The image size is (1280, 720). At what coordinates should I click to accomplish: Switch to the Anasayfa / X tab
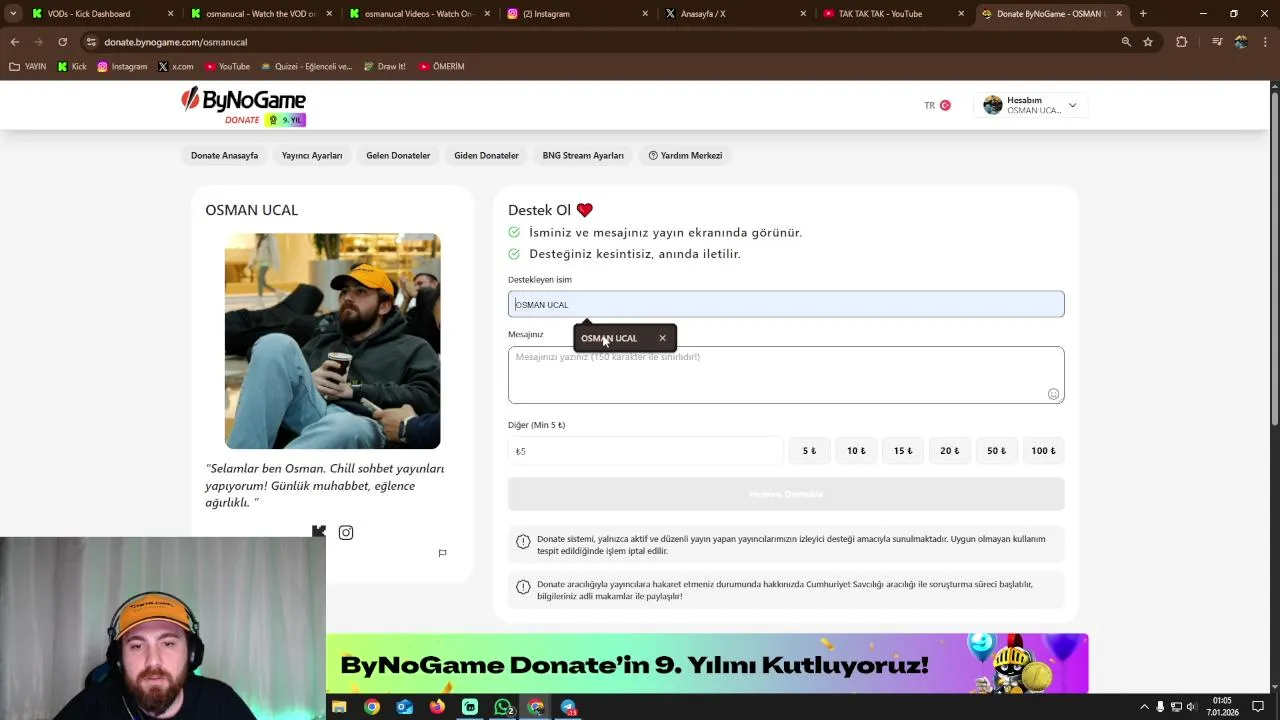(x=736, y=14)
